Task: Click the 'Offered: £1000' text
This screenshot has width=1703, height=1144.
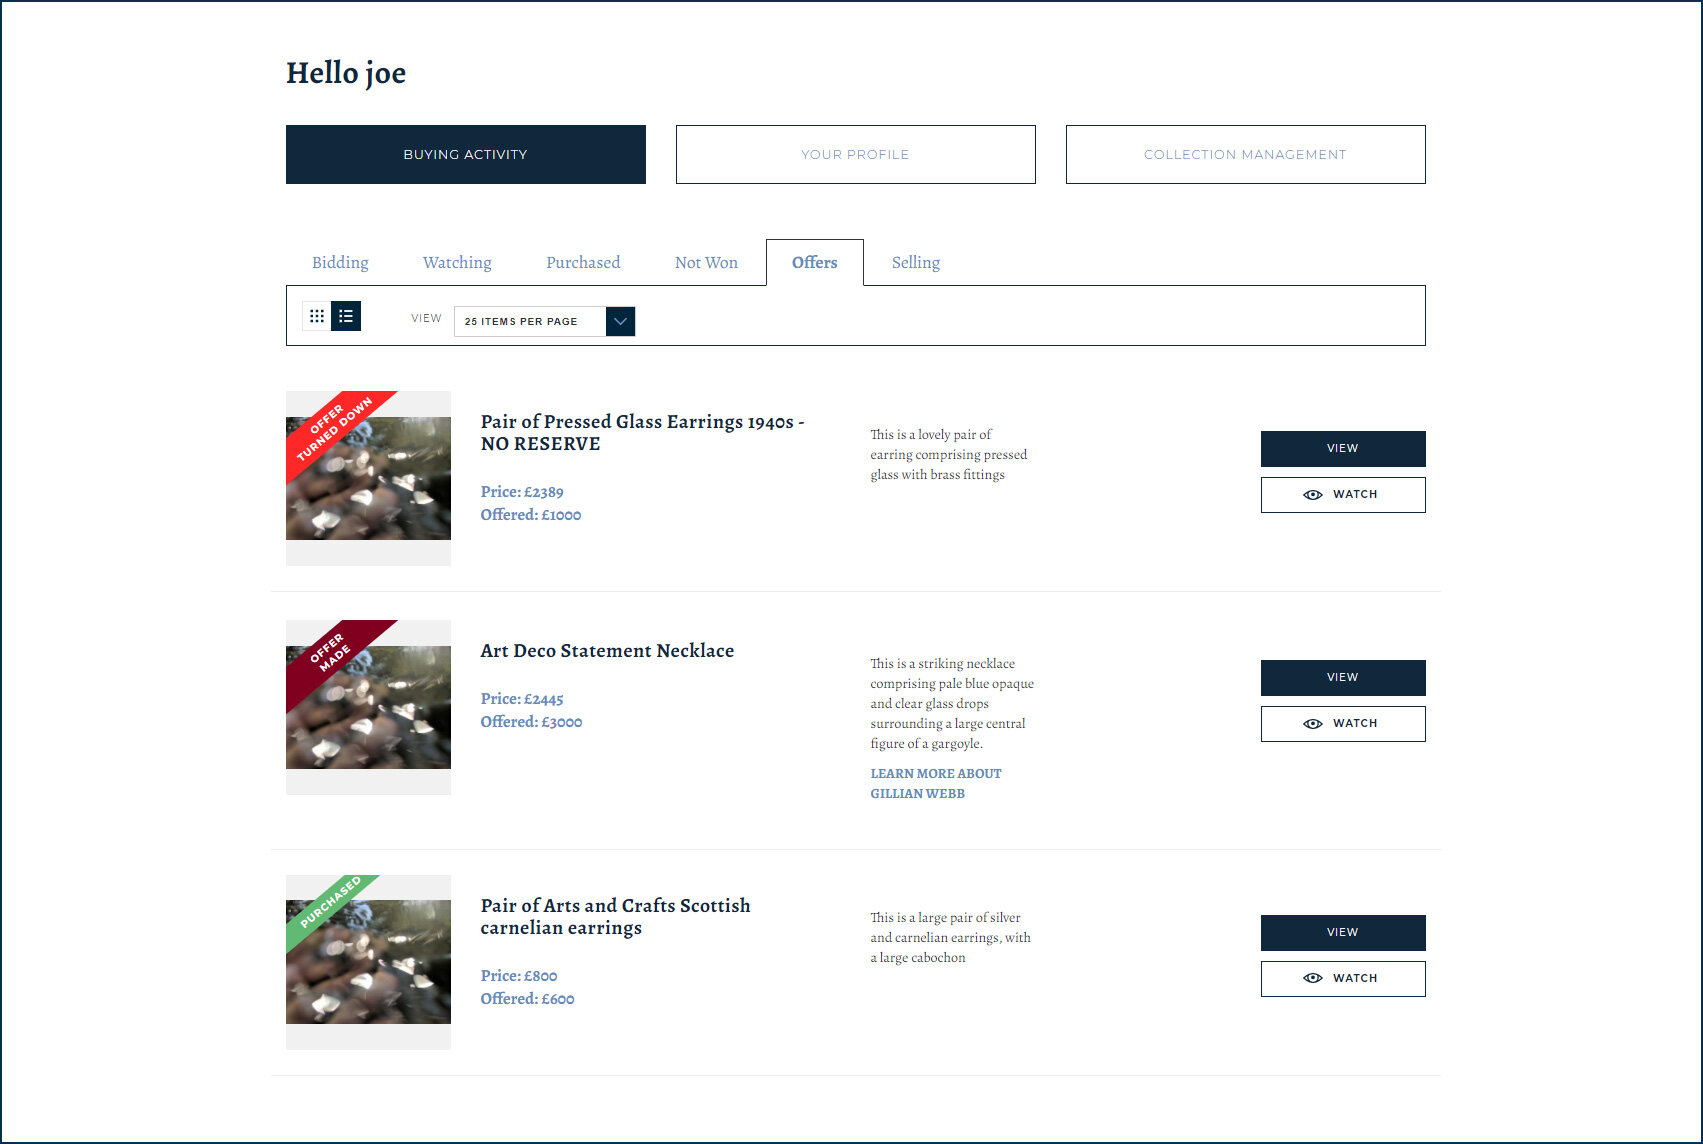Action: (531, 515)
